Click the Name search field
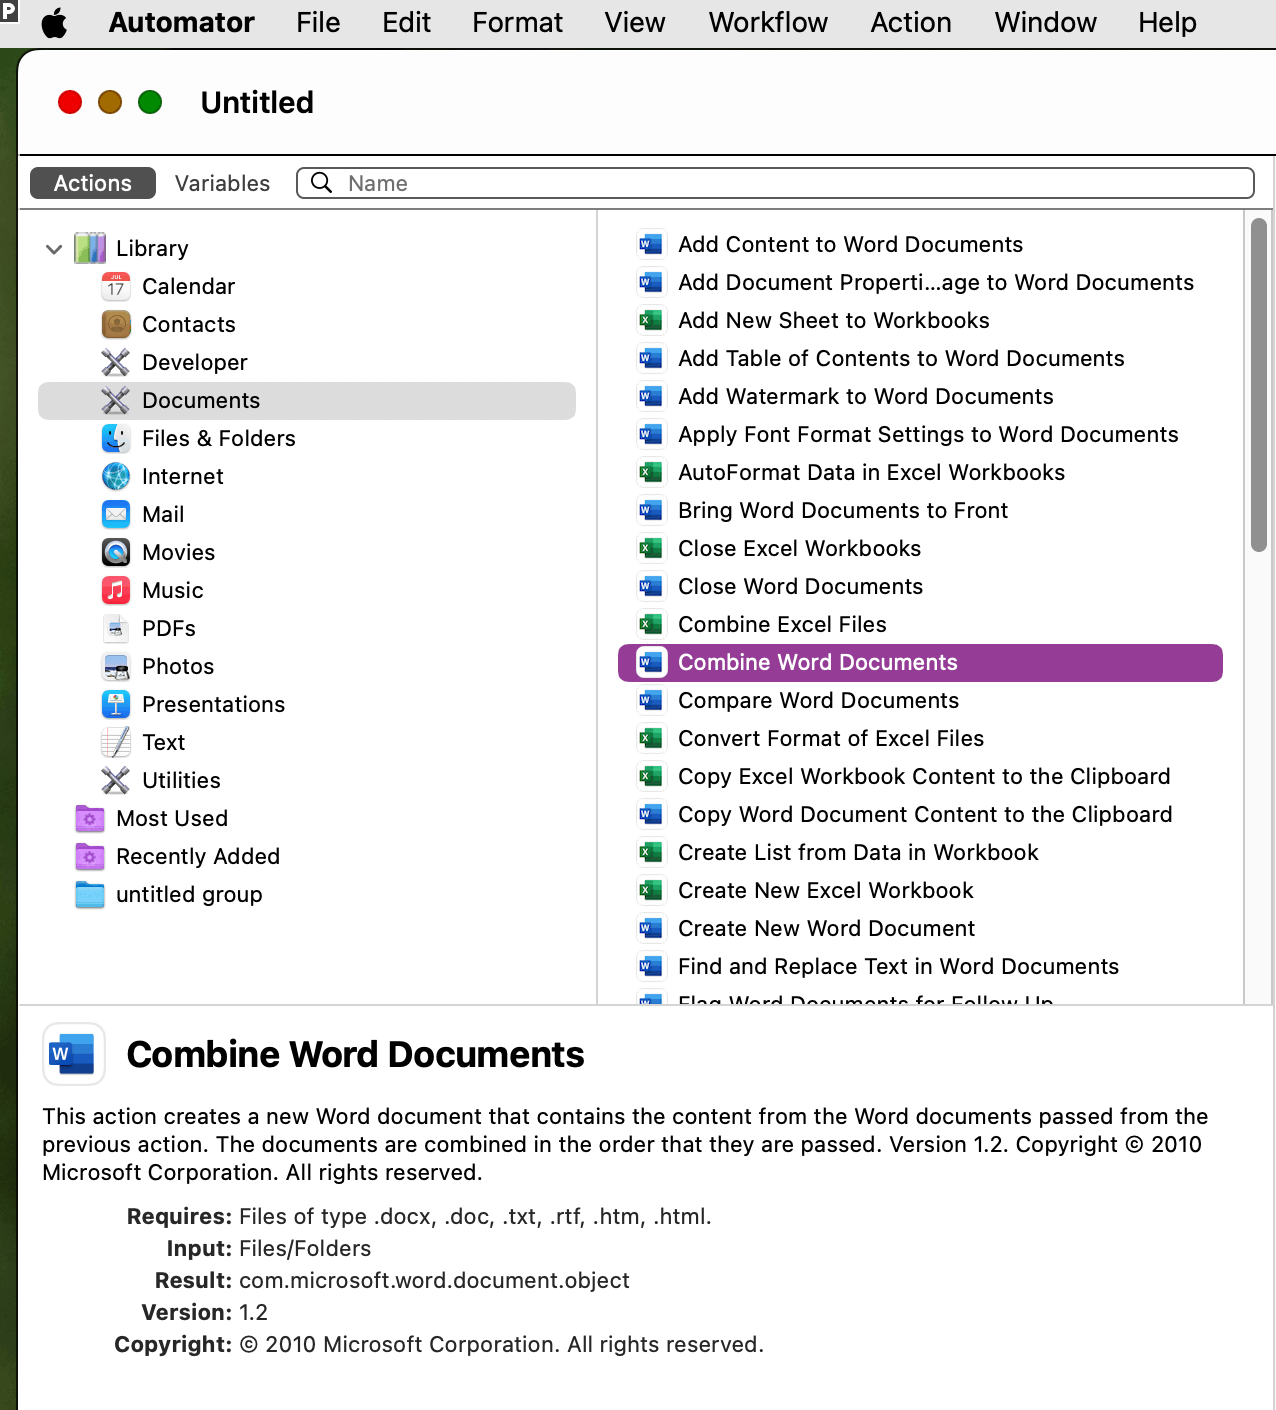 775,183
